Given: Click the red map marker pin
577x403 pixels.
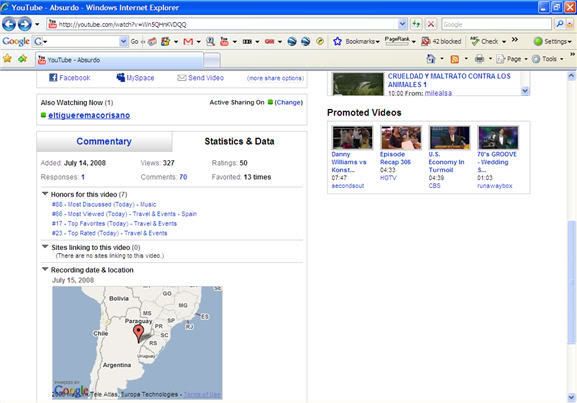Looking at the screenshot, I should (138, 333).
